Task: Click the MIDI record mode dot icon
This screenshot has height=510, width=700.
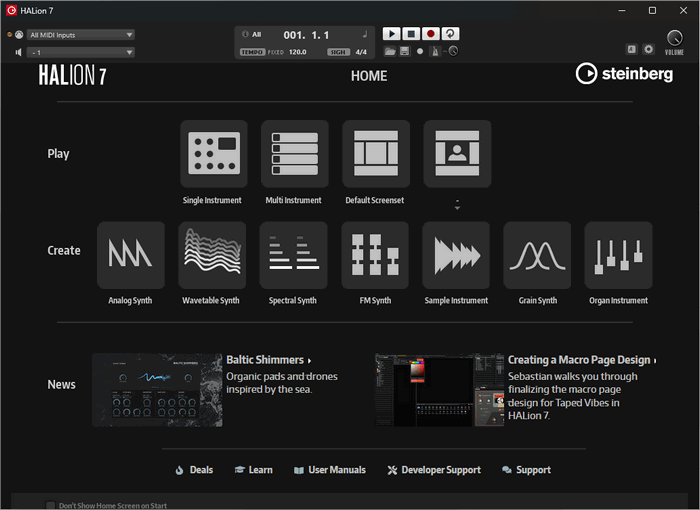Action: [x=420, y=51]
